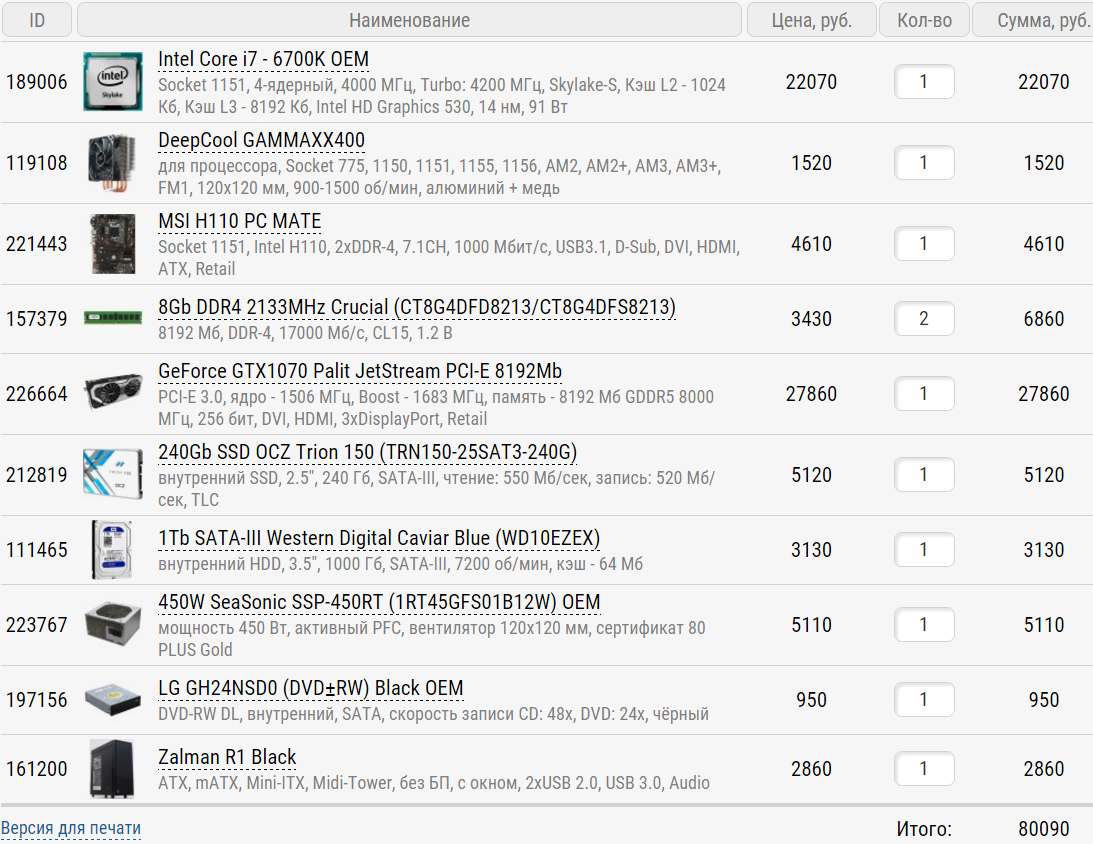Viewport: 1093px width, 844px height.
Task: Click the Socket 1151, Intel H110 description
Action: 449,258
